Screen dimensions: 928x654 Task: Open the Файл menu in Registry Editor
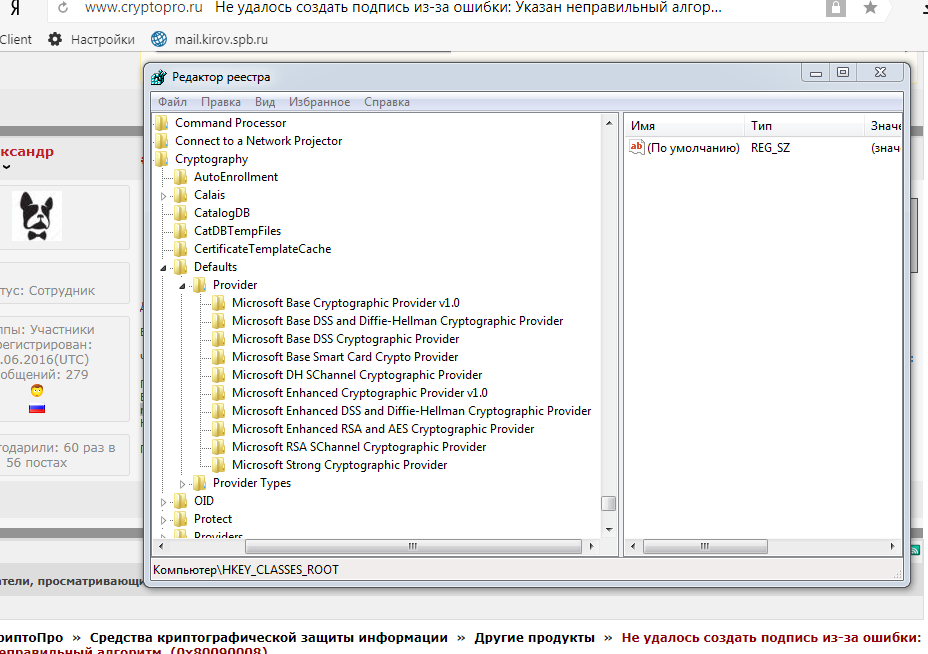[172, 102]
